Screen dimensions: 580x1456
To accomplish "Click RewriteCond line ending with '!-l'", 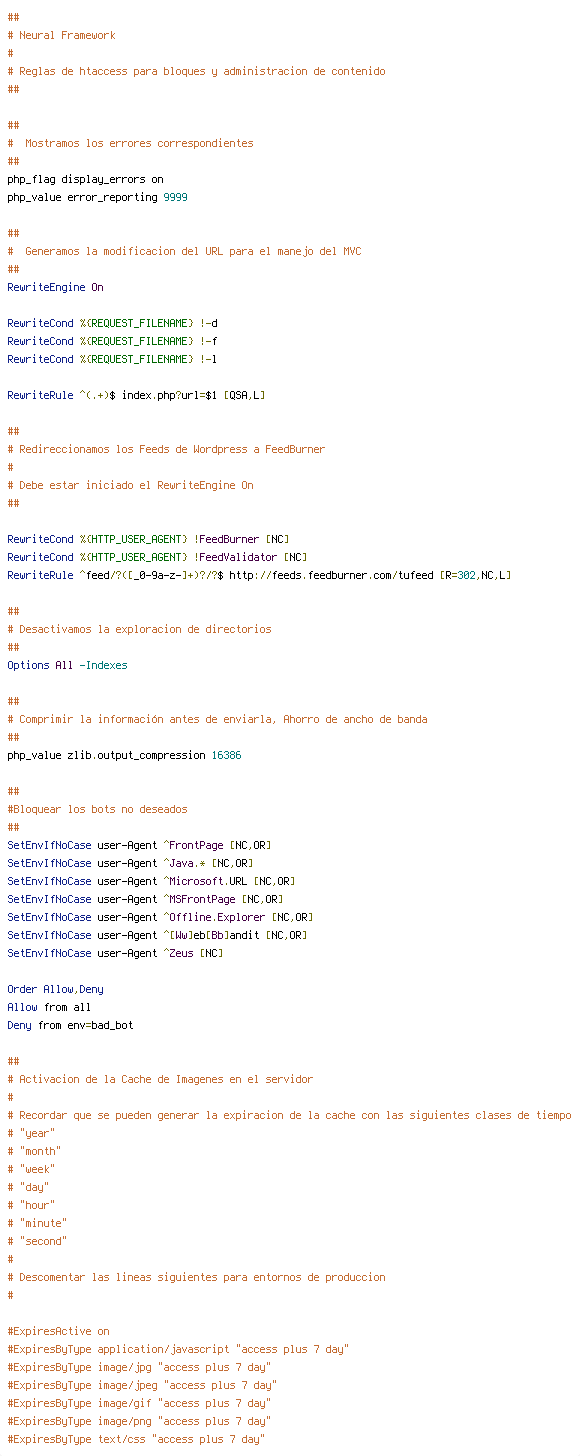I will pos(112,359).
